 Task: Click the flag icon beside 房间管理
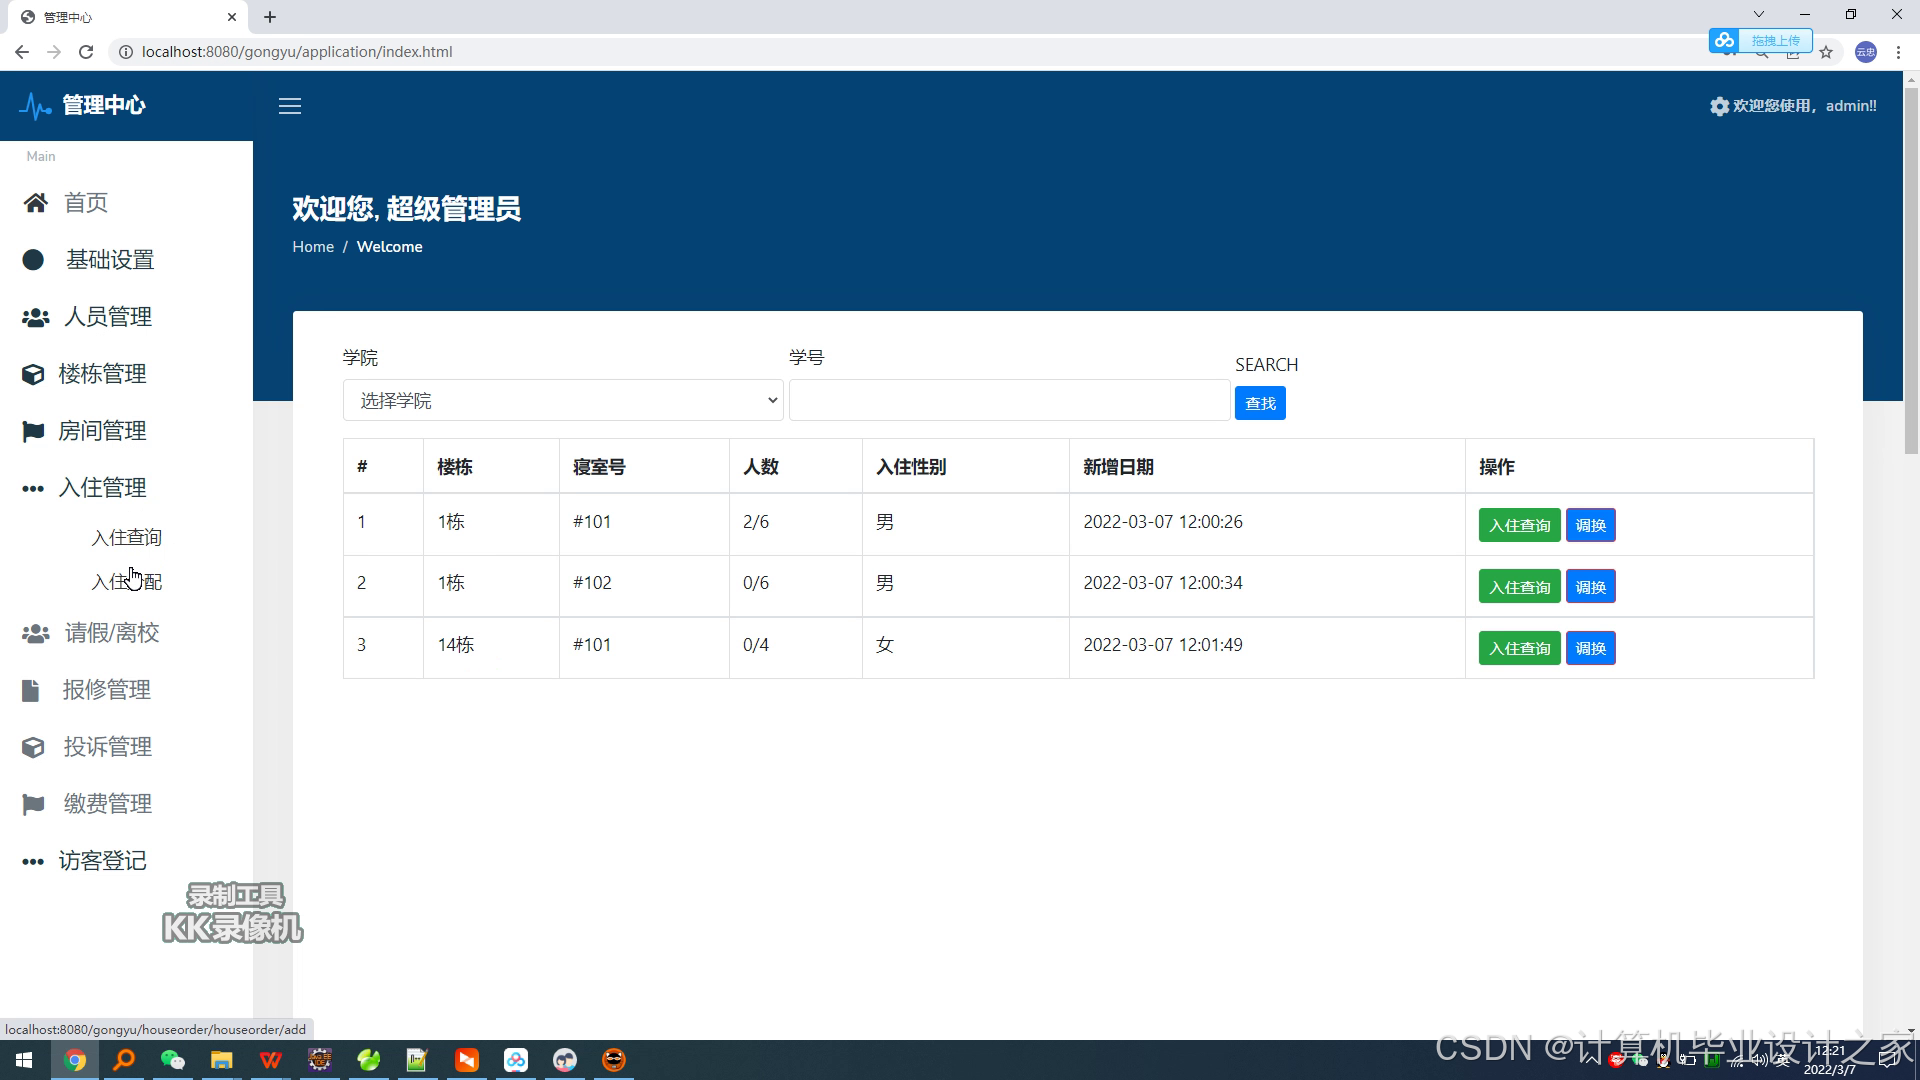(x=33, y=431)
